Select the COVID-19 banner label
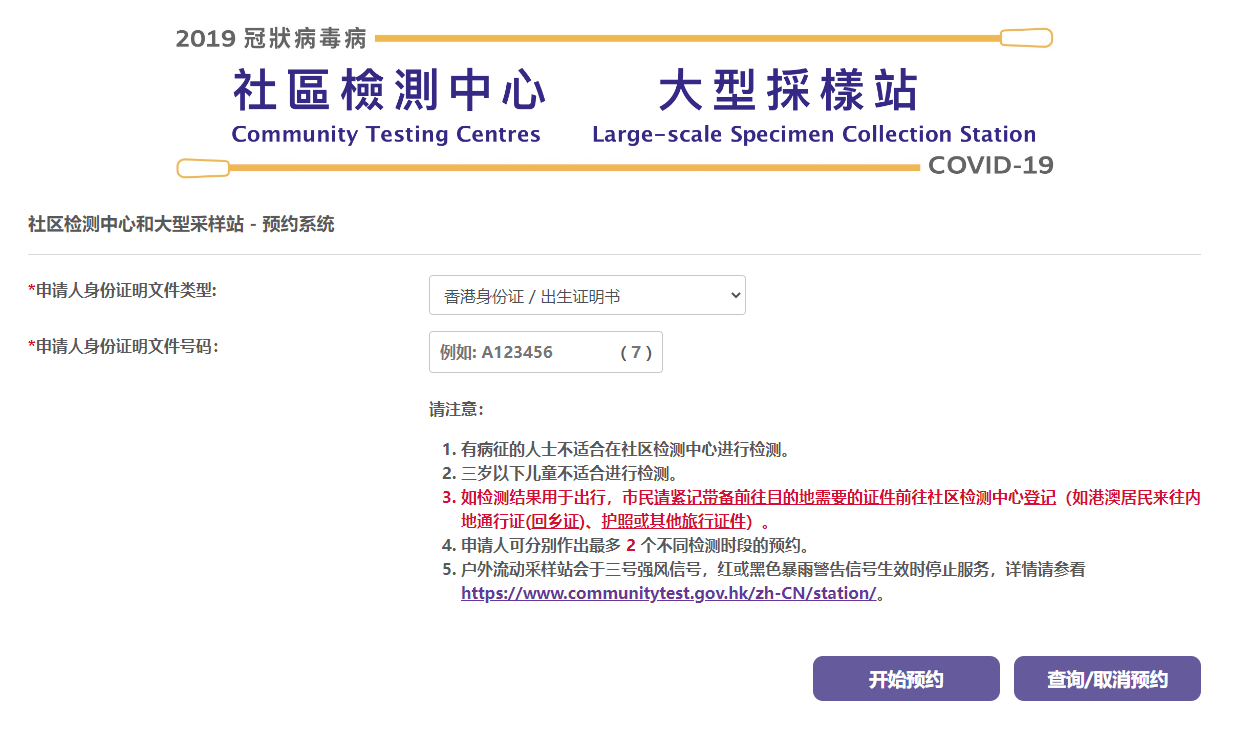Viewport: 1235px width, 743px height. (990, 165)
